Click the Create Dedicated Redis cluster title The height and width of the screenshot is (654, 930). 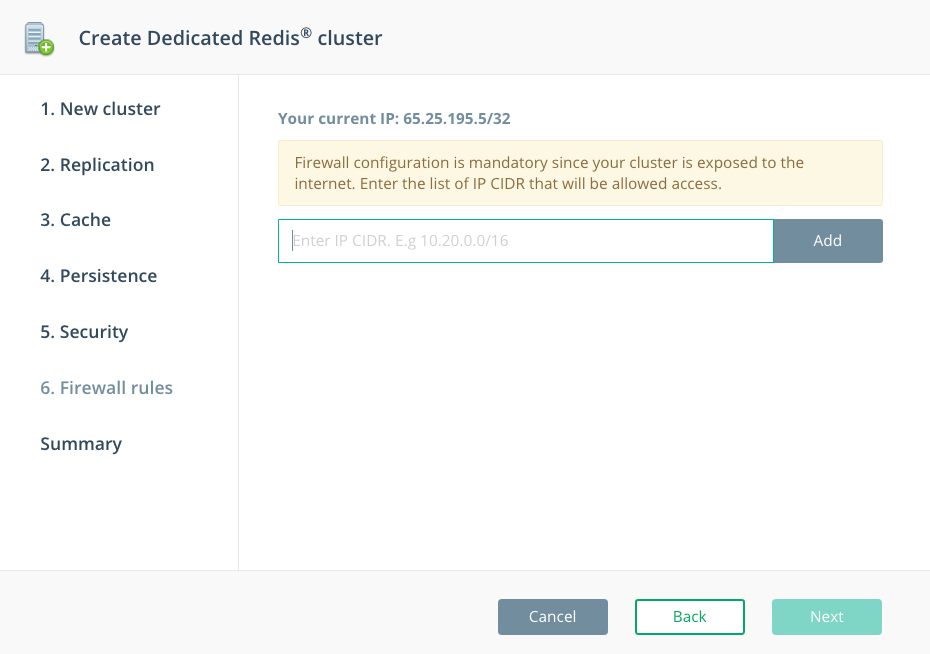click(230, 38)
